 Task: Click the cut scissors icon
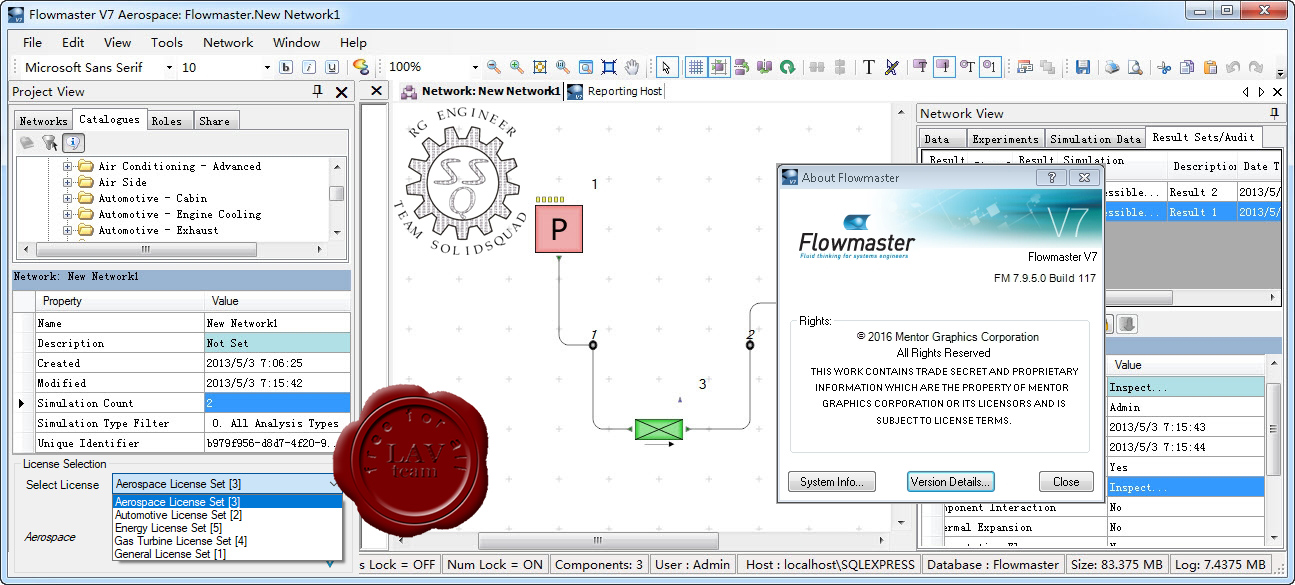pos(1164,67)
